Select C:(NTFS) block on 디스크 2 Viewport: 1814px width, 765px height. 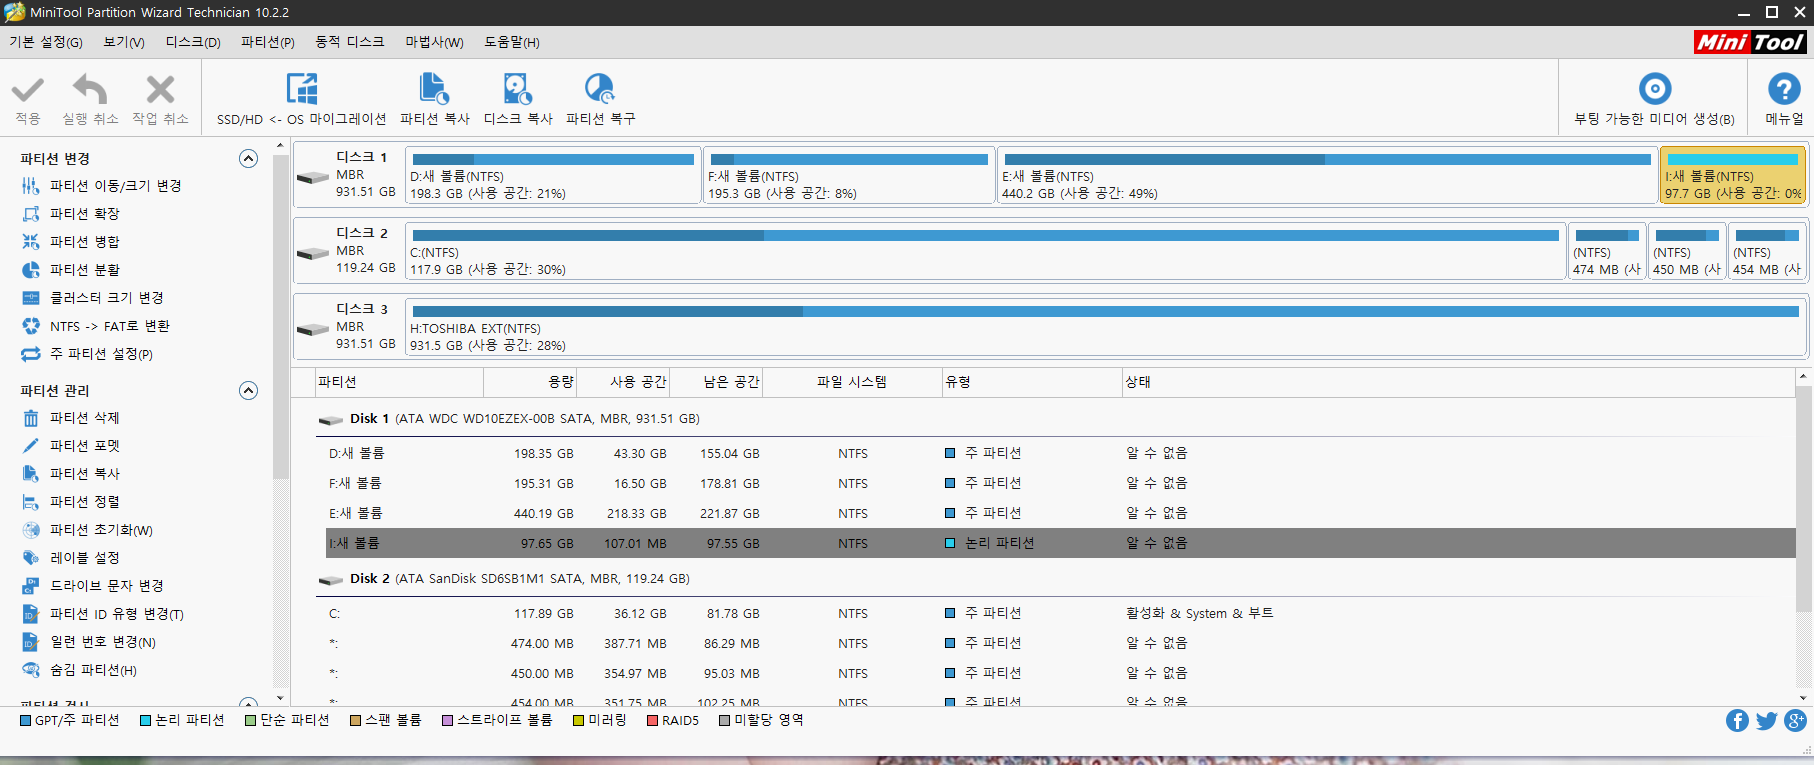985,252
